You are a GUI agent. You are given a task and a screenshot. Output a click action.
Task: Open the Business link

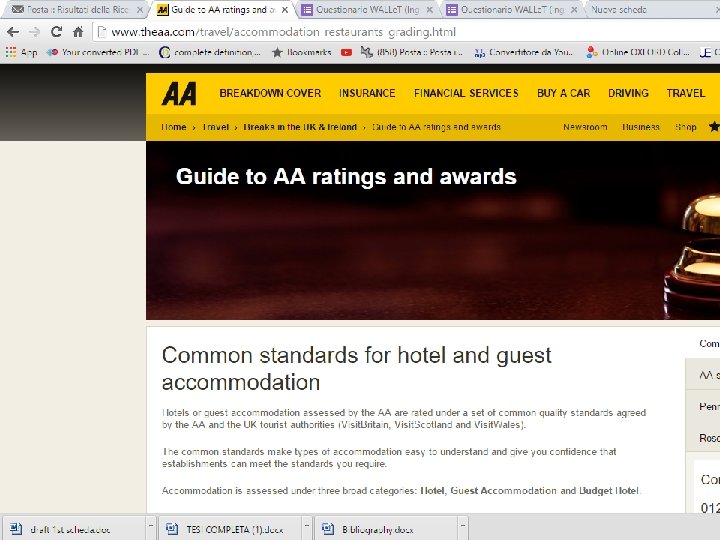click(641, 127)
